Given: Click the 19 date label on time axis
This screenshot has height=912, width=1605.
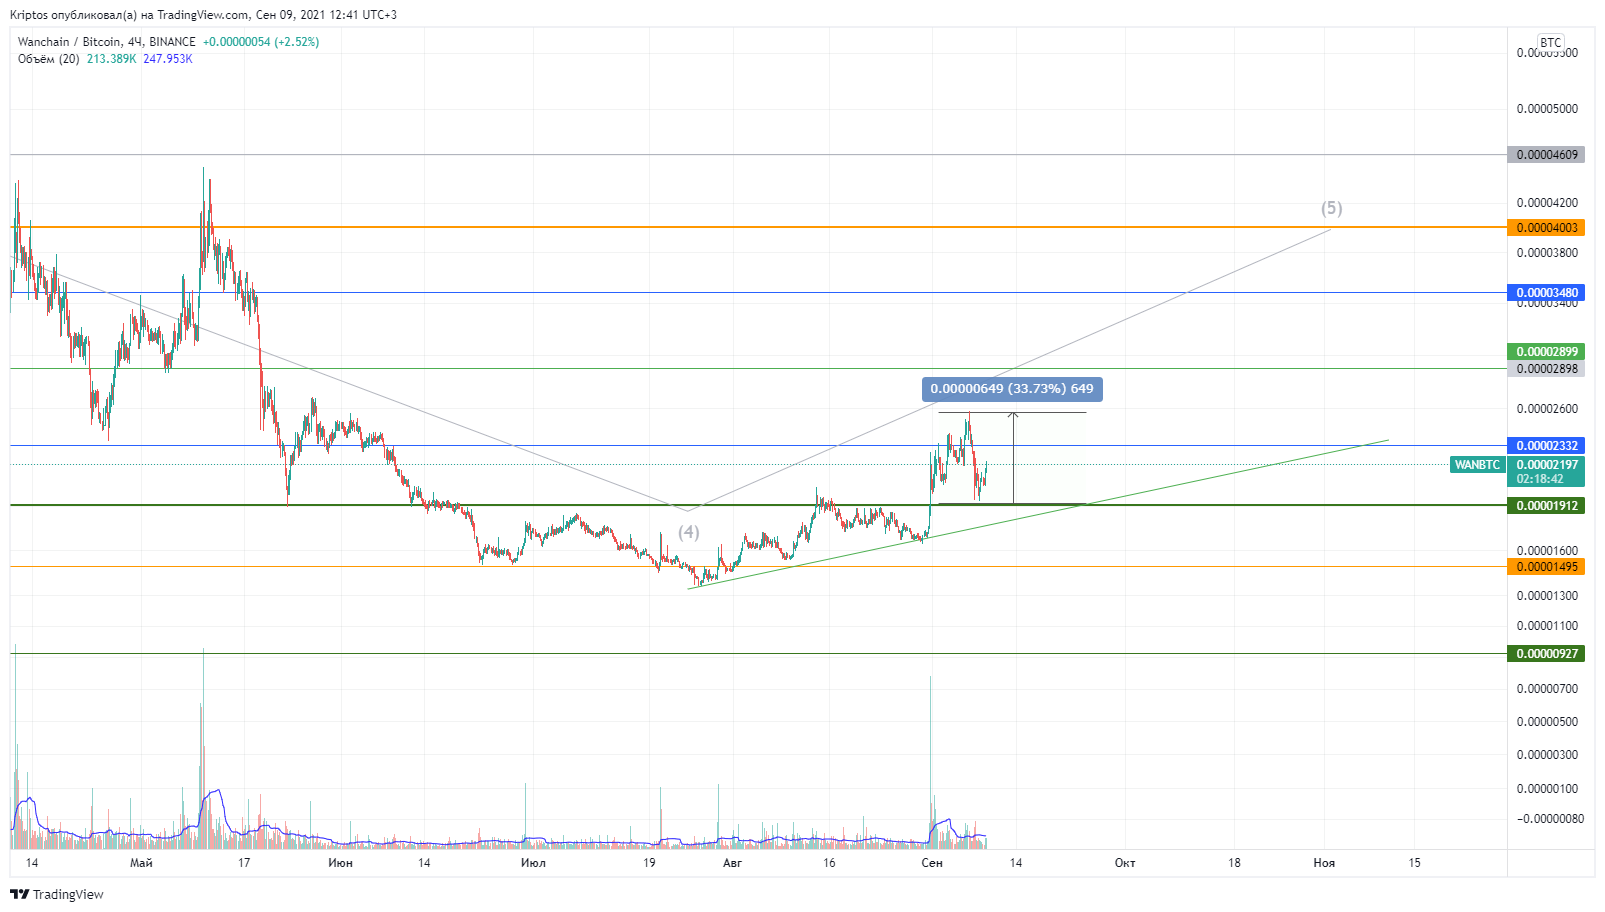Looking at the screenshot, I should (649, 863).
